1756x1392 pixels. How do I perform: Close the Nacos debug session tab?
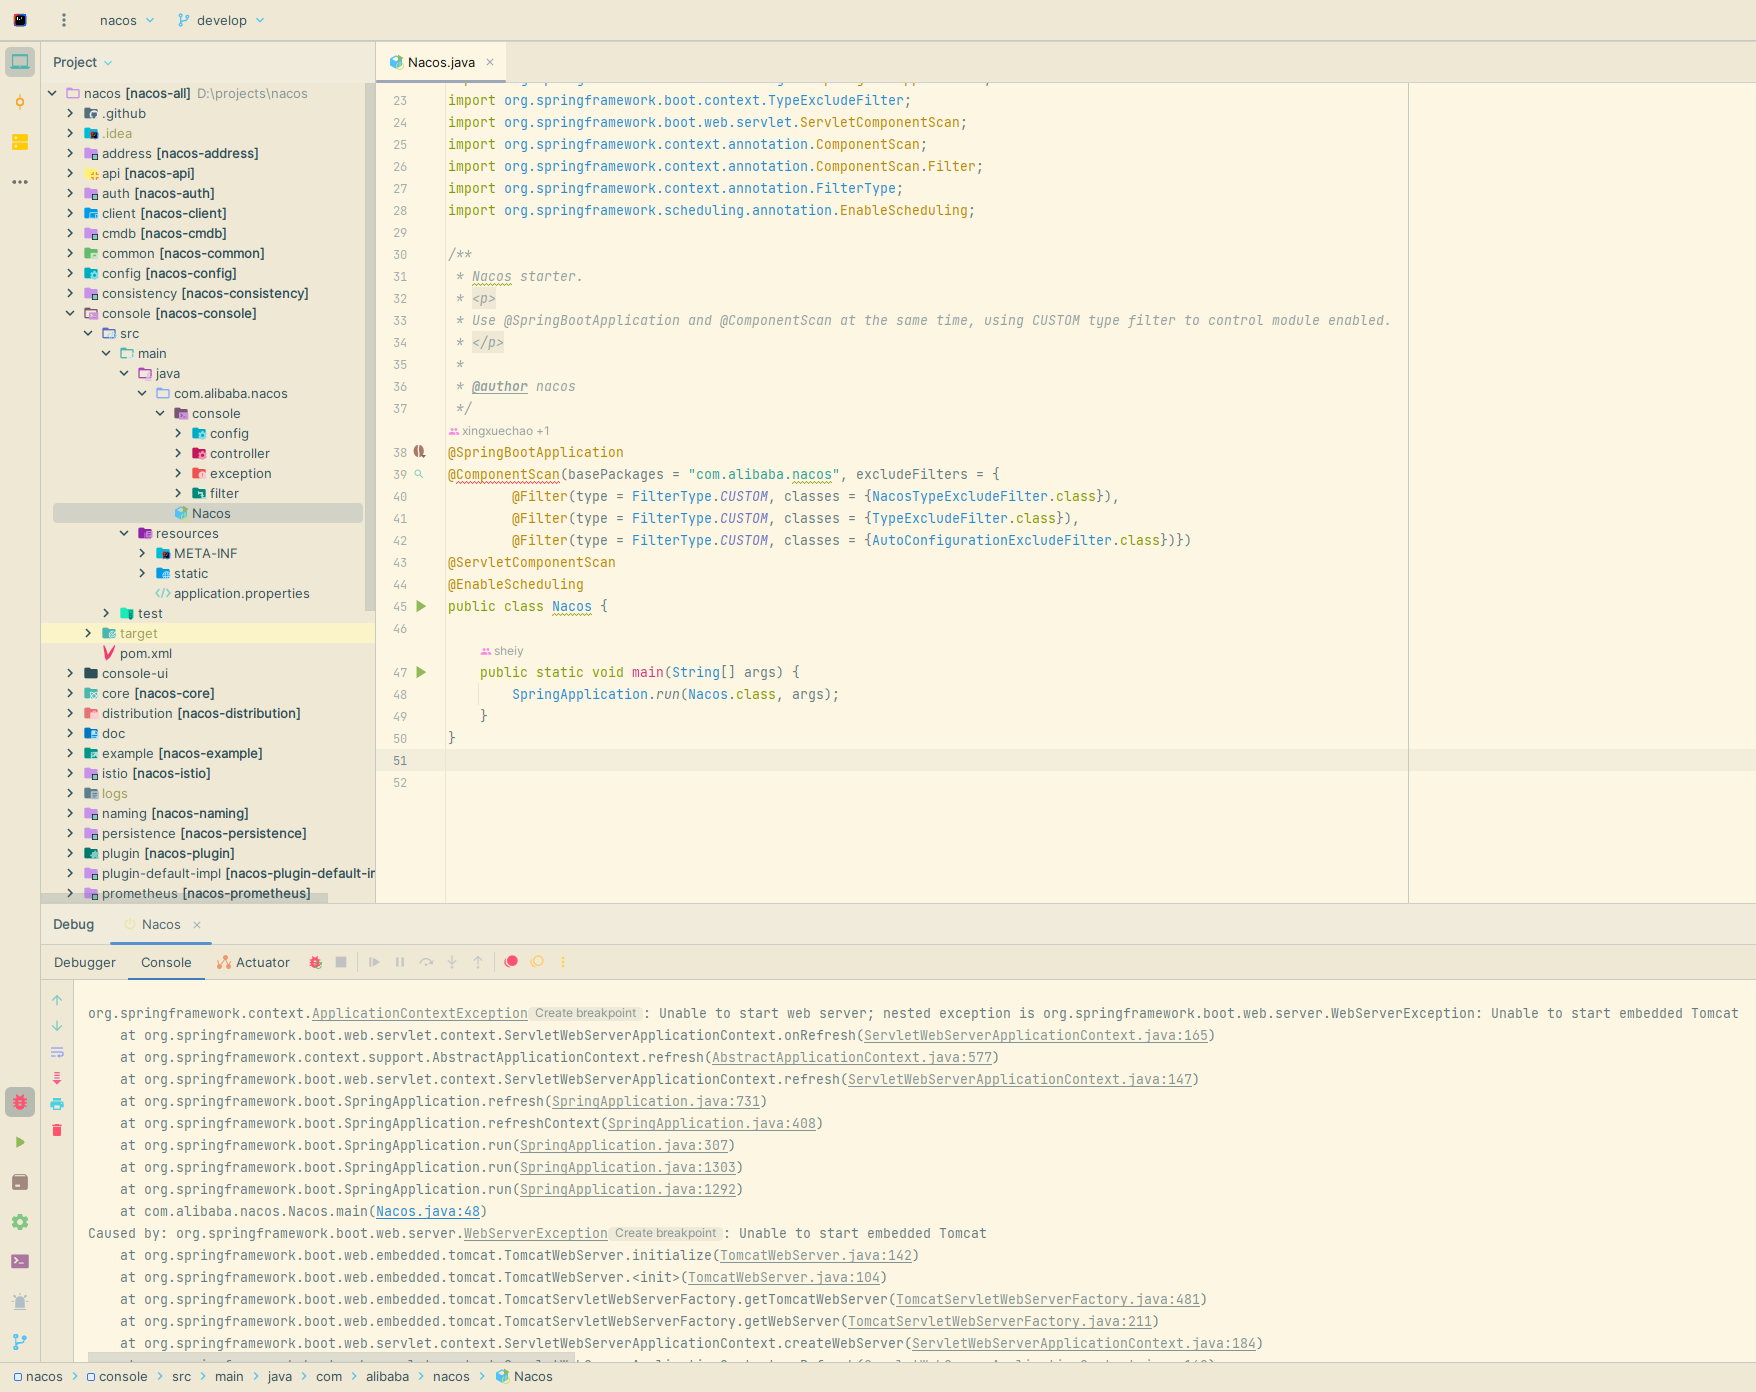pos(197,924)
